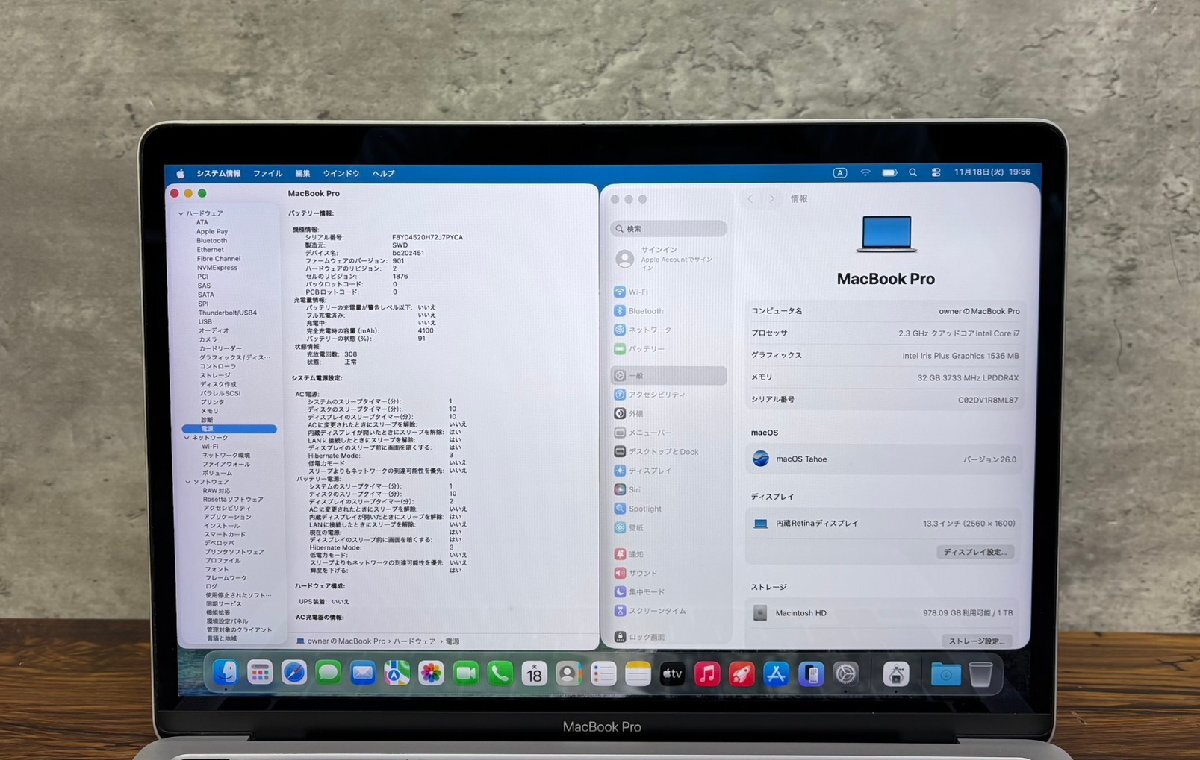
Task: Open Wi-Fi settings in Settings sidebar
Action: point(669,292)
